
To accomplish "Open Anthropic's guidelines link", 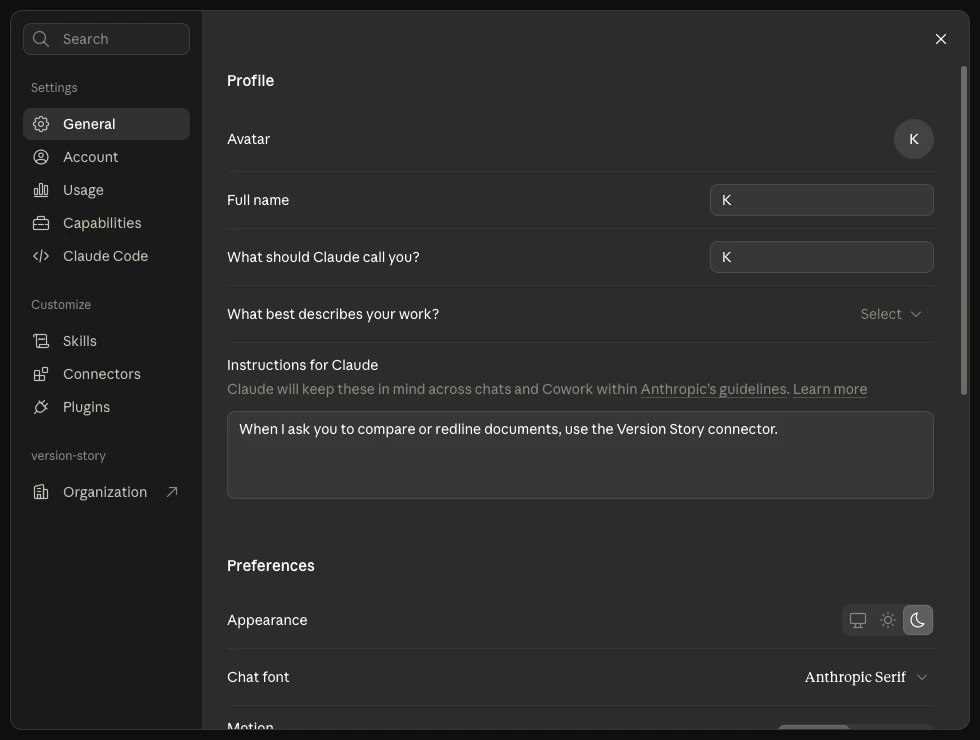I will [714, 389].
